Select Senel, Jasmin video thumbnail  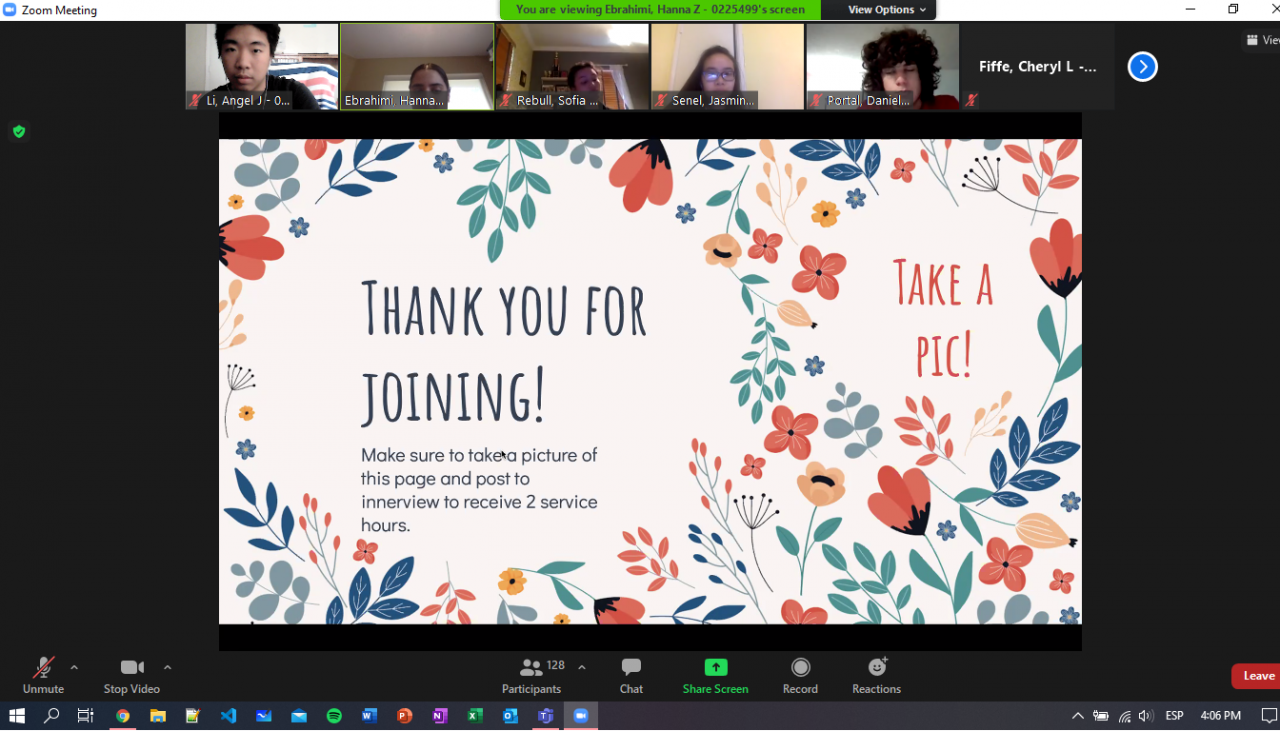click(x=727, y=66)
